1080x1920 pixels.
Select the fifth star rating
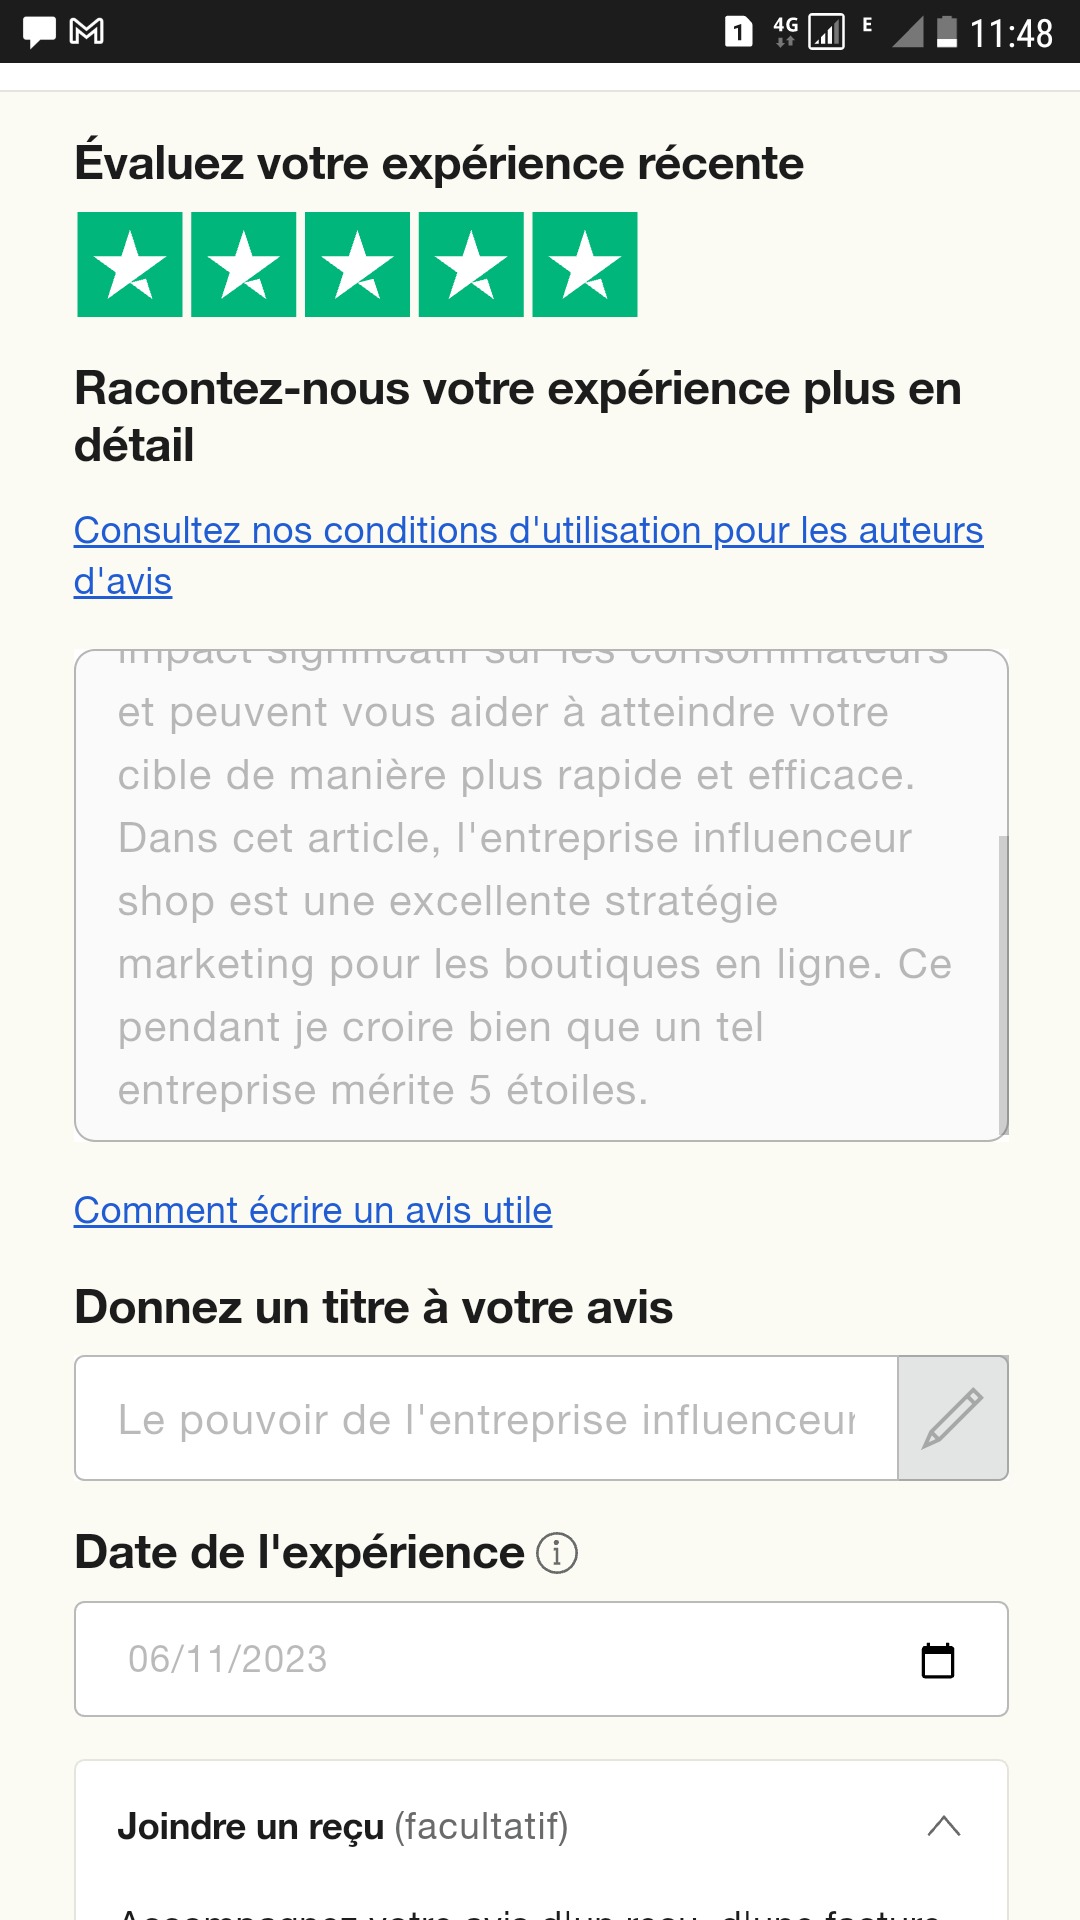pos(585,265)
